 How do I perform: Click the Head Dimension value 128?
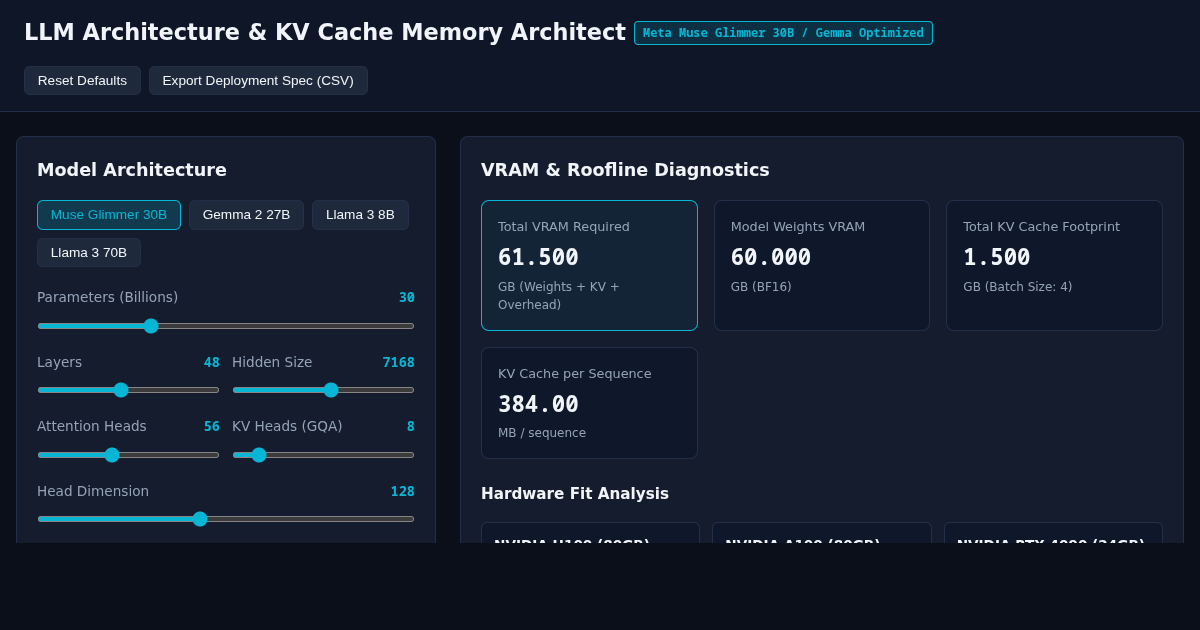click(402, 491)
